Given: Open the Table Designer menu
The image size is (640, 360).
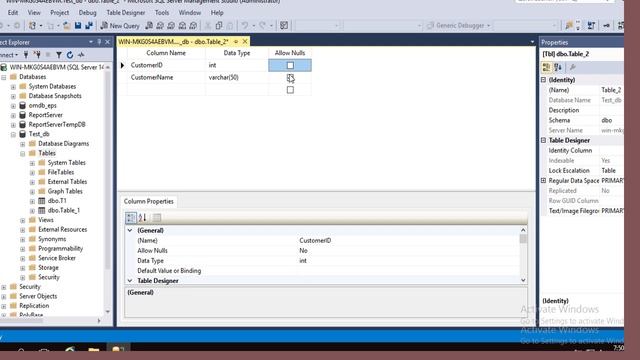Looking at the screenshot, I should click(126, 13).
